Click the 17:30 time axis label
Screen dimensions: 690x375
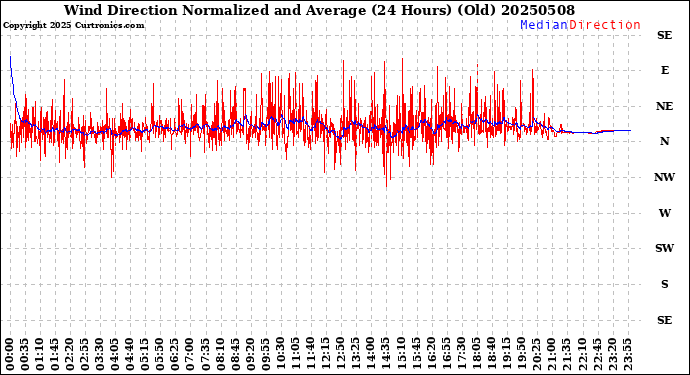click(x=461, y=354)
